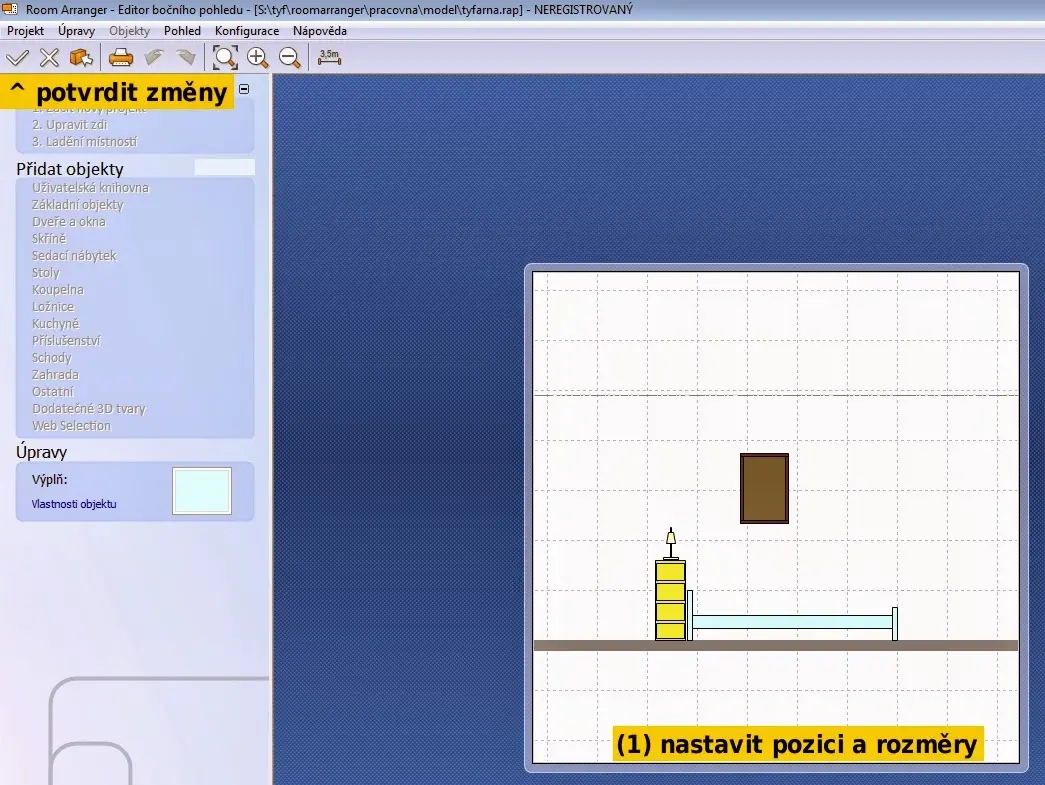Open the Projekt menu
Screen dimensions: 1045x785
(x=25, y=31)
